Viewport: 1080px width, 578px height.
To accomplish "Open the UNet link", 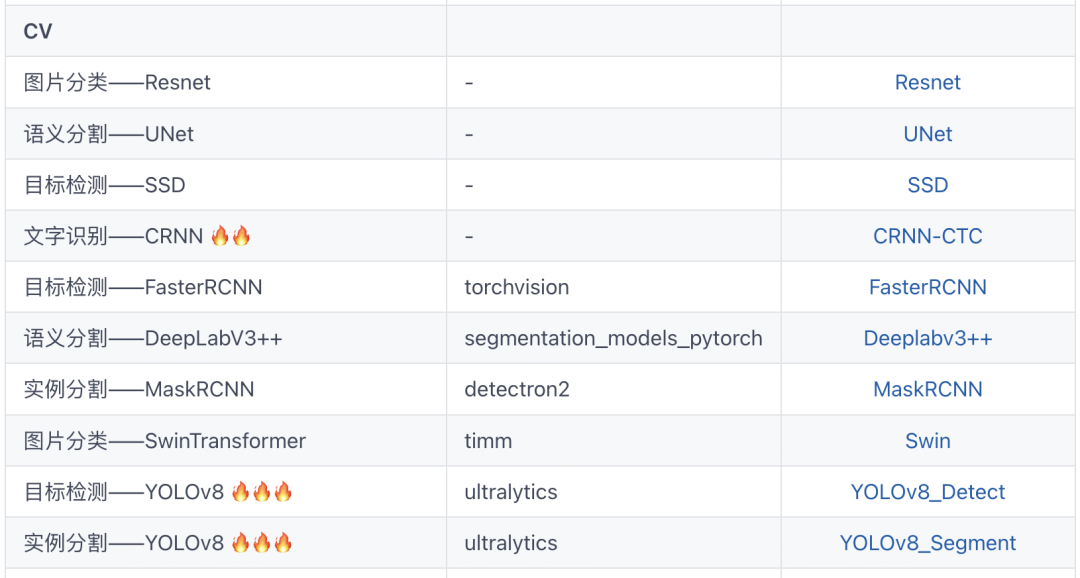I will [927, 134].
